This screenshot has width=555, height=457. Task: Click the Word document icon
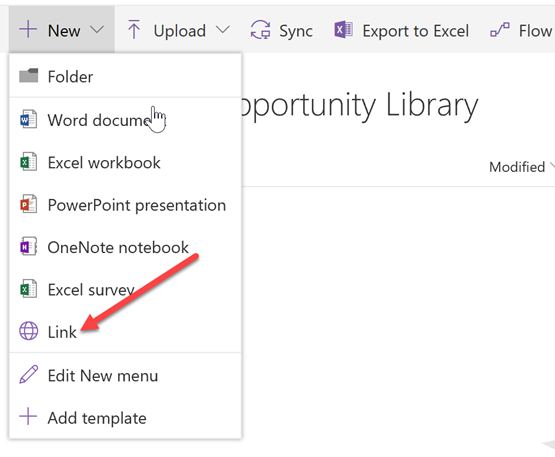pos(28,119)
